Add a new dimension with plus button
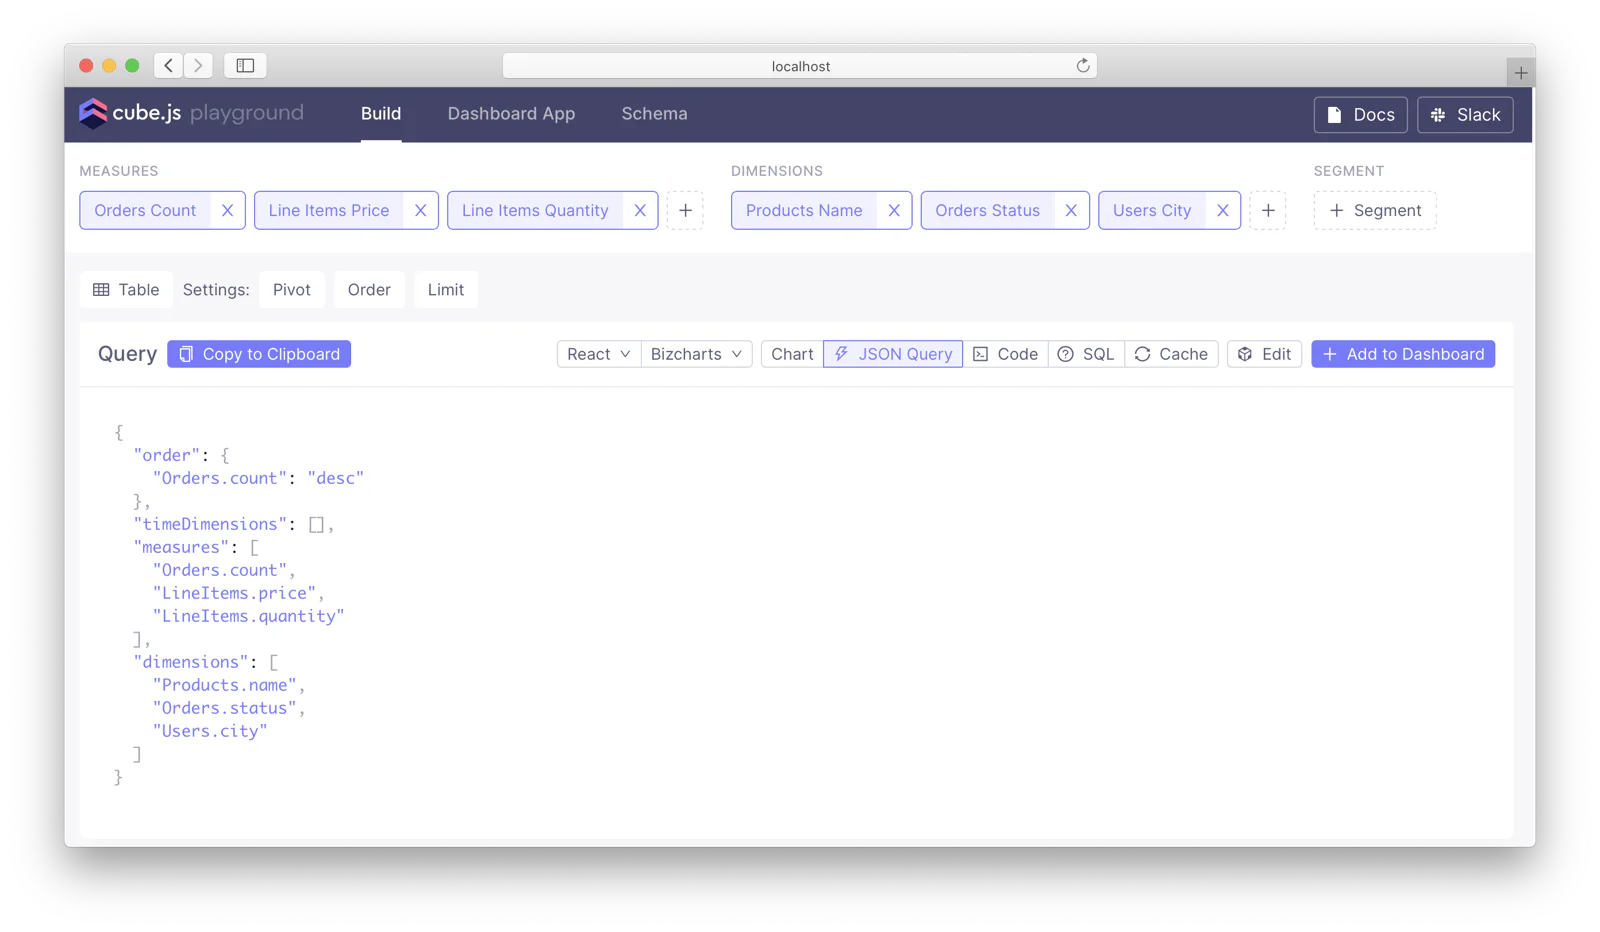 coord(1268,210)
